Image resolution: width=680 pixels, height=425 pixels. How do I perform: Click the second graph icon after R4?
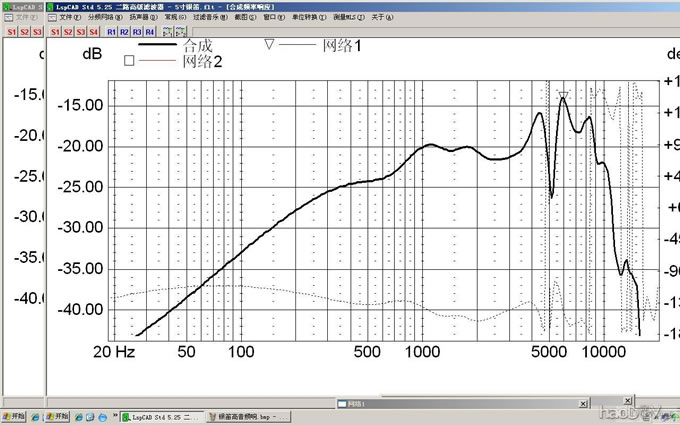(181, 31)
